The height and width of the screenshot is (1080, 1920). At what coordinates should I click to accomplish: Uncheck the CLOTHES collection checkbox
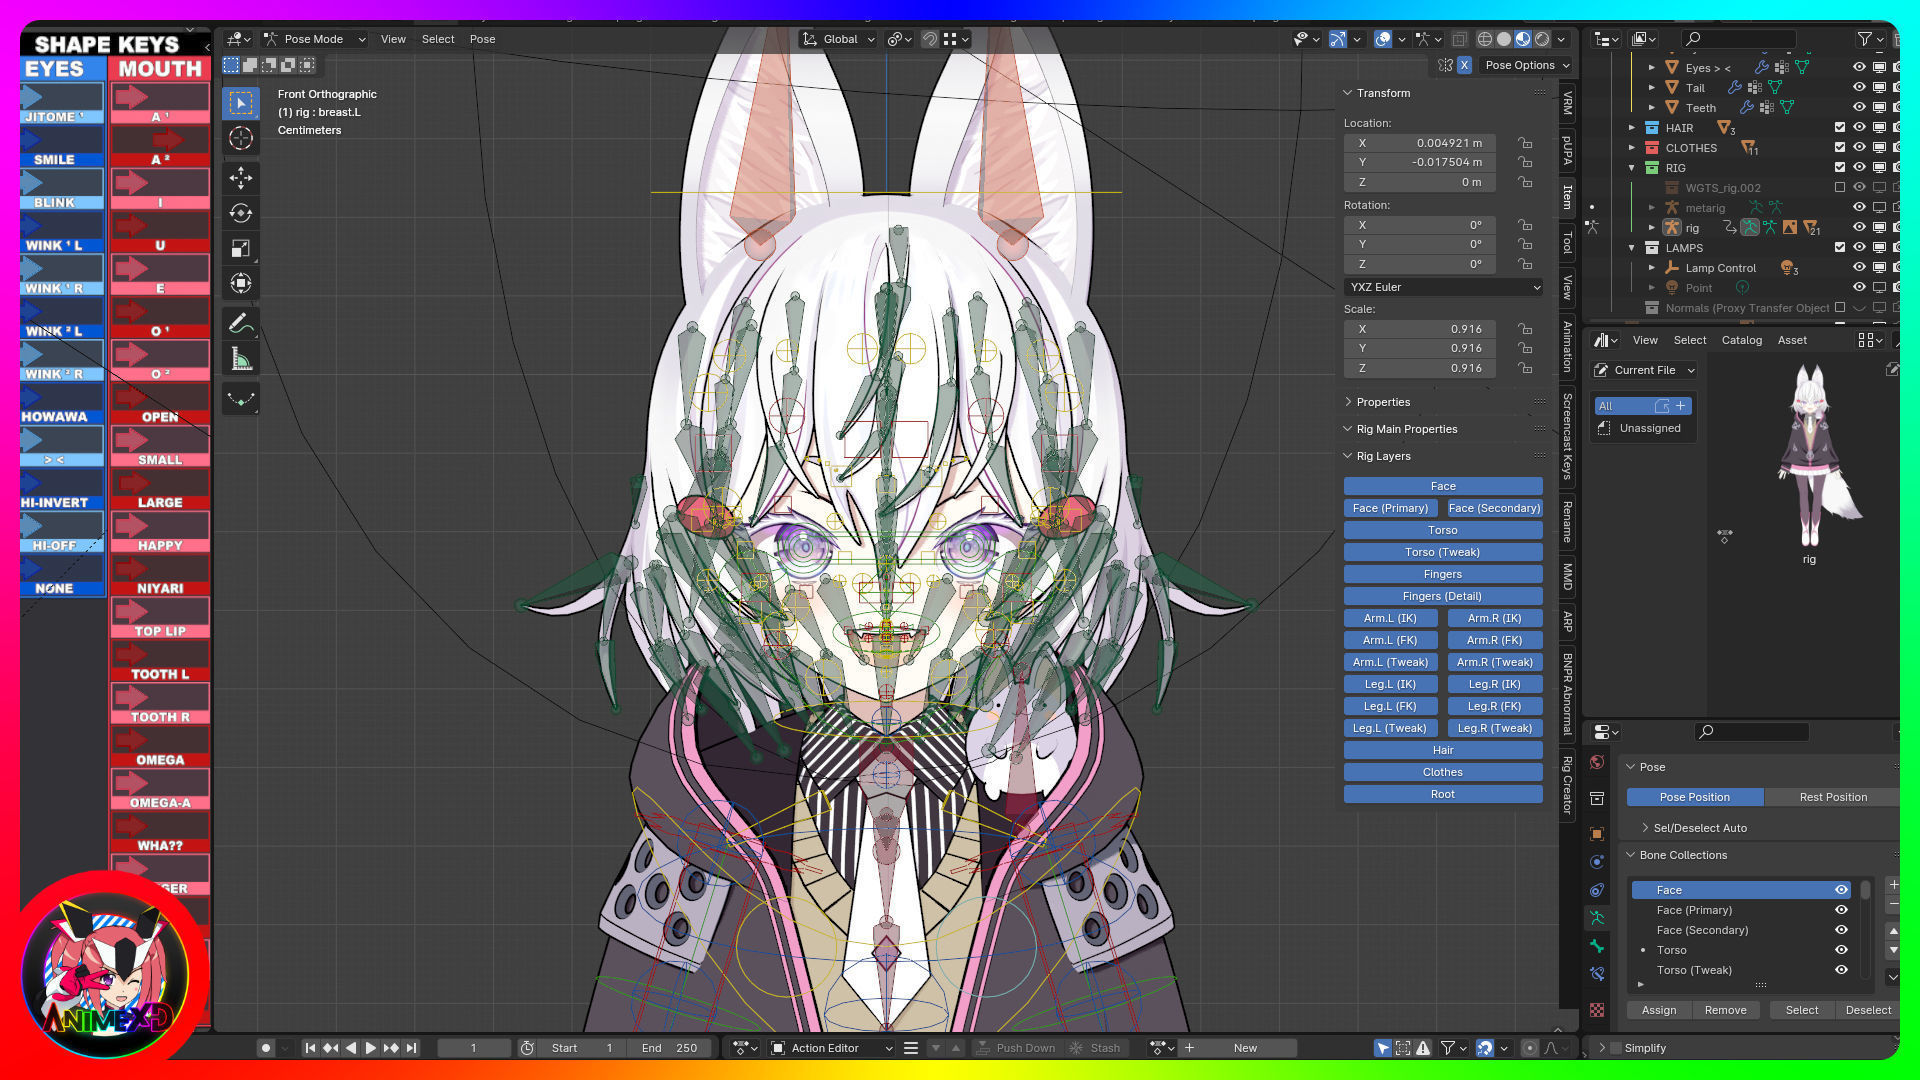pyautogui.click(x=1840, y=148)
